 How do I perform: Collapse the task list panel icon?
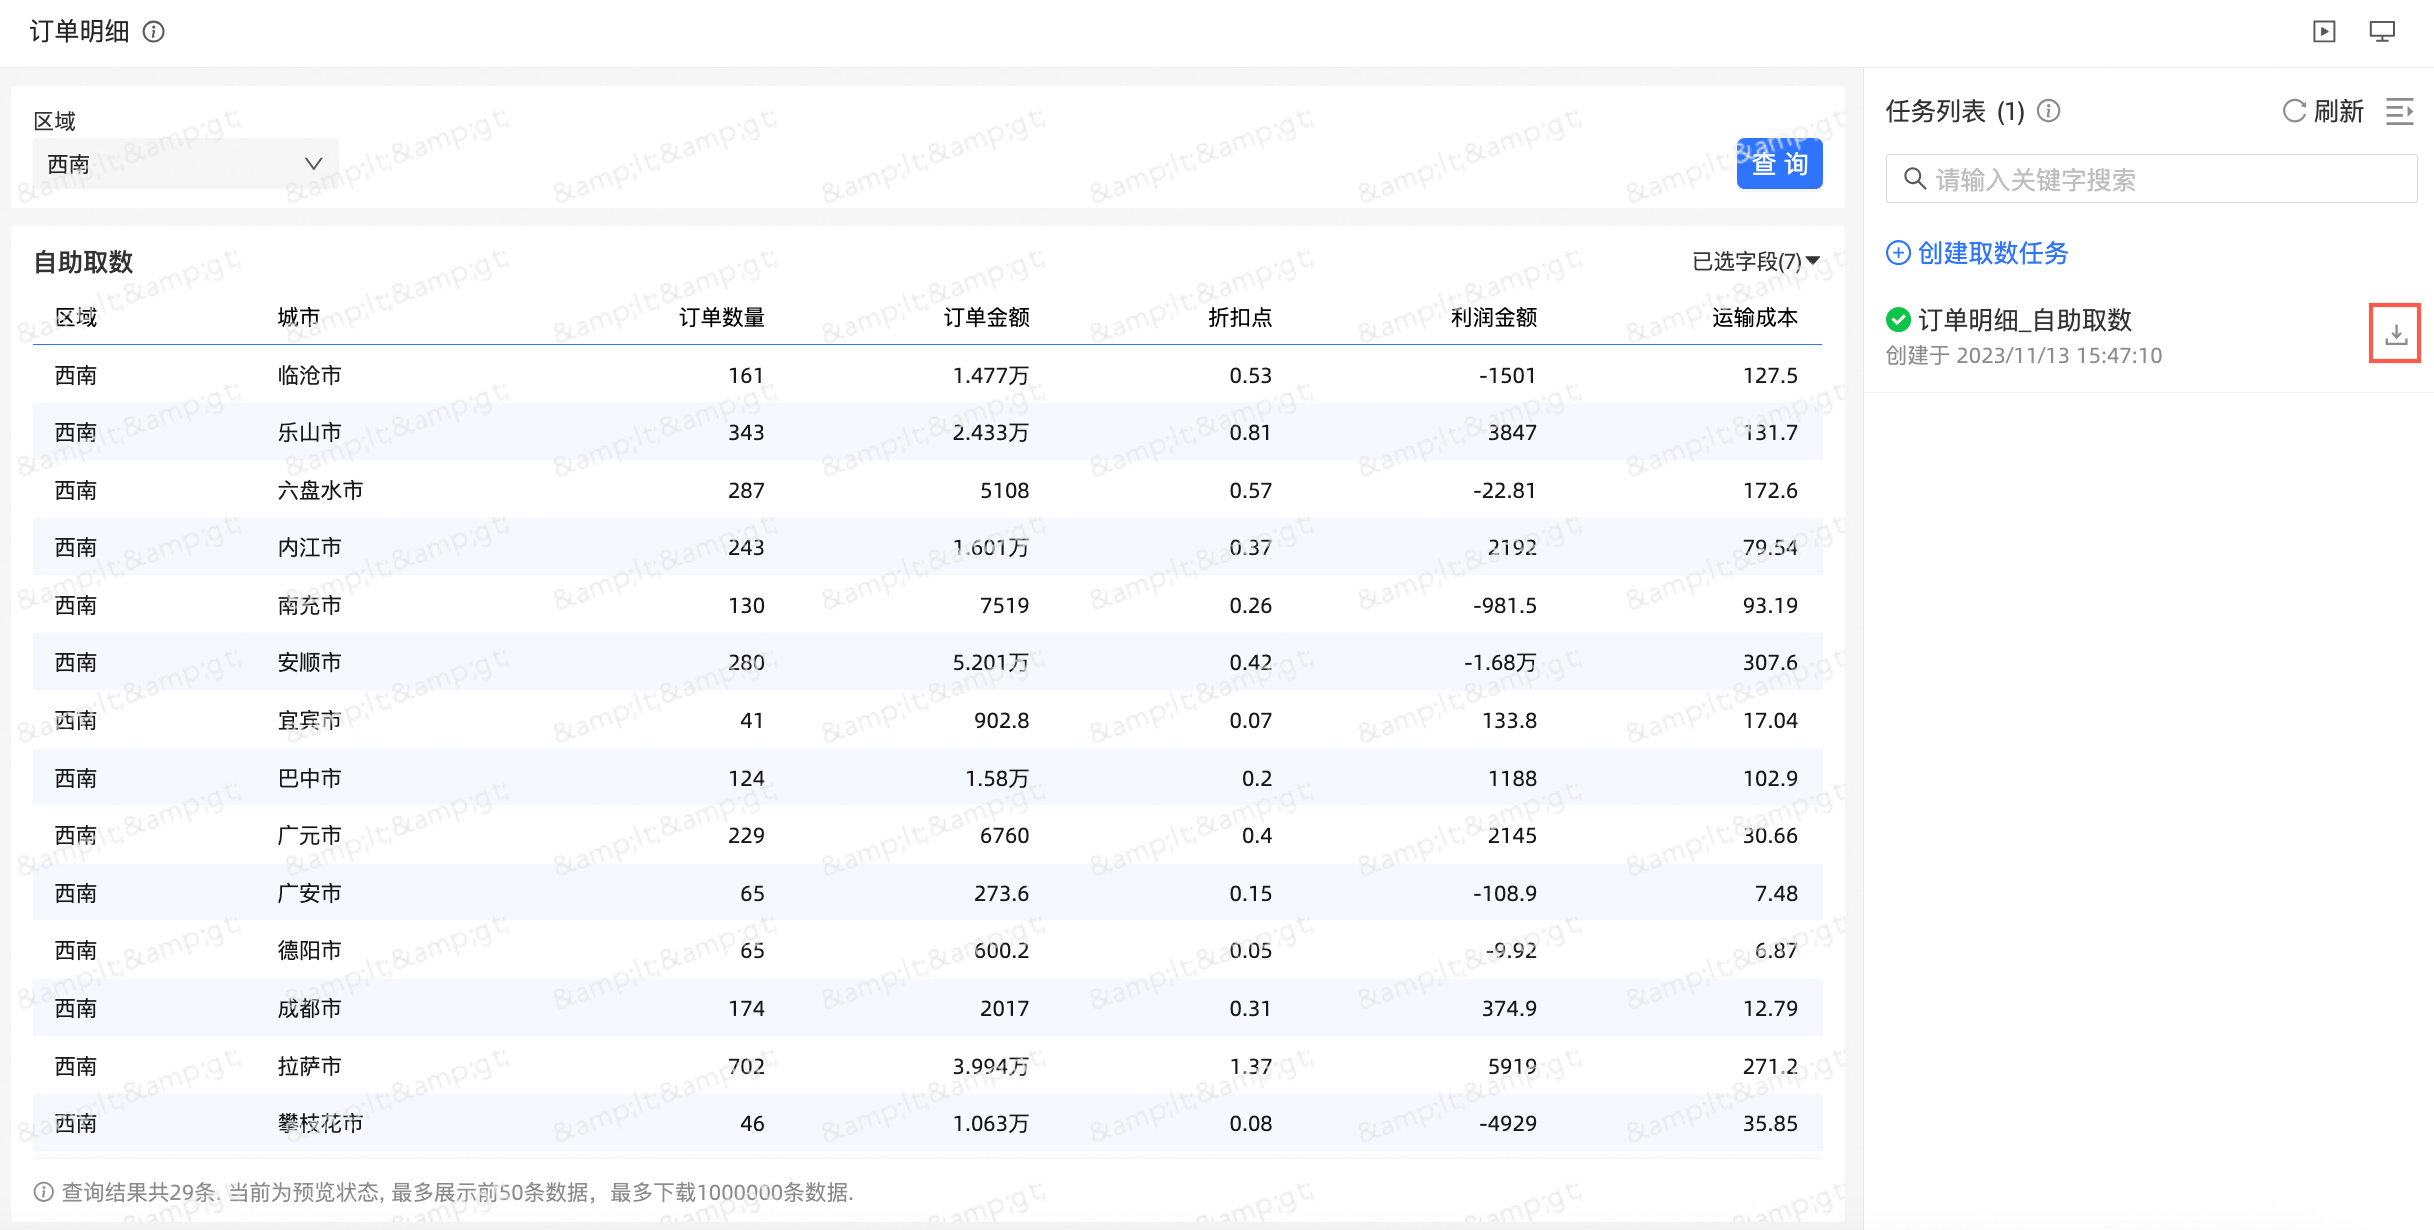pos(2400,111)
